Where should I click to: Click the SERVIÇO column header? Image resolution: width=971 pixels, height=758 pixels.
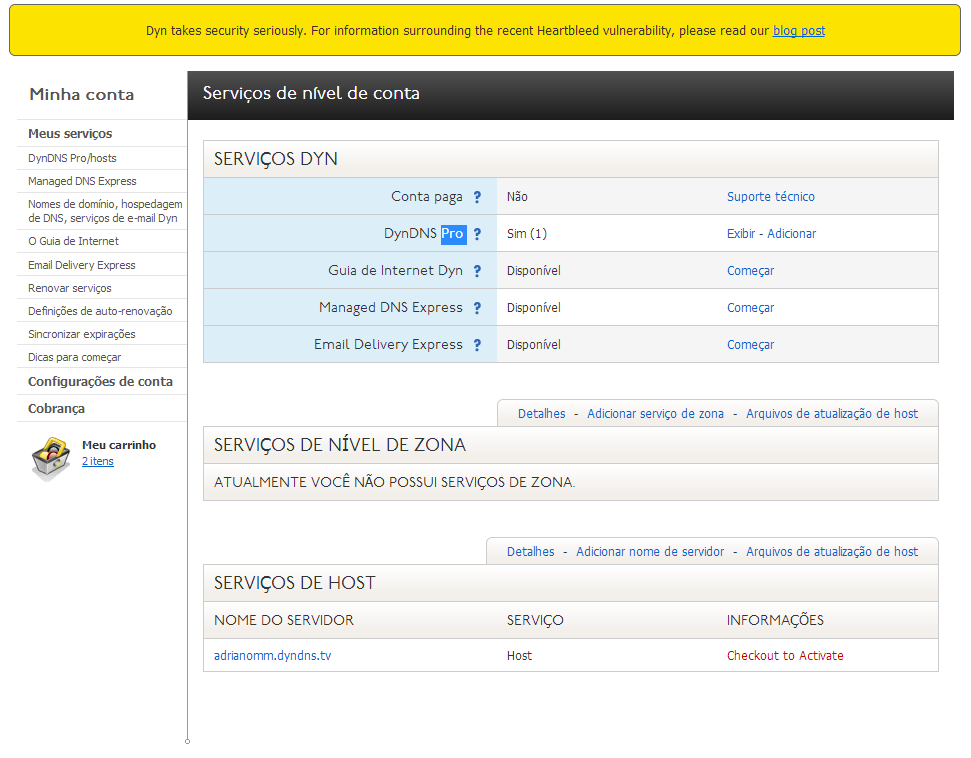coord(535,621)
